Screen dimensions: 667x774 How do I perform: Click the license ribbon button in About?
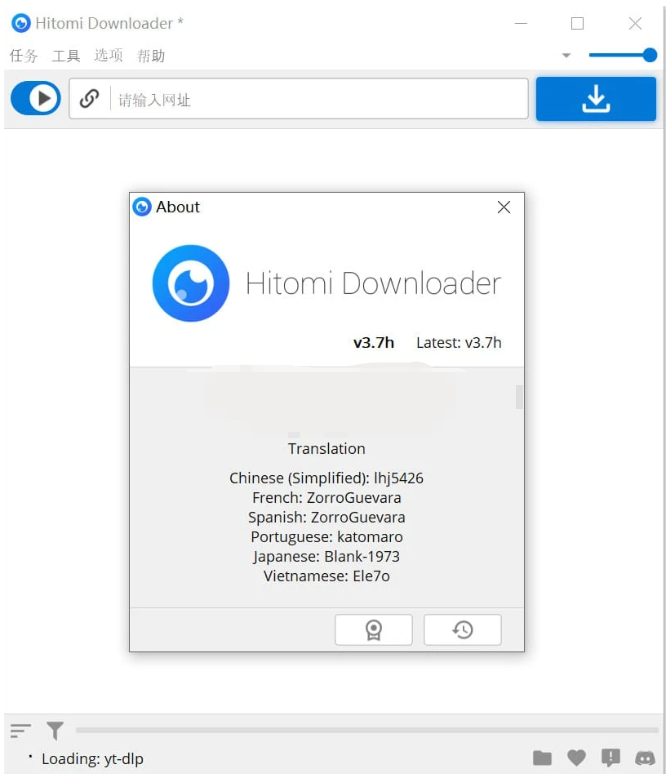pos(373,630)
